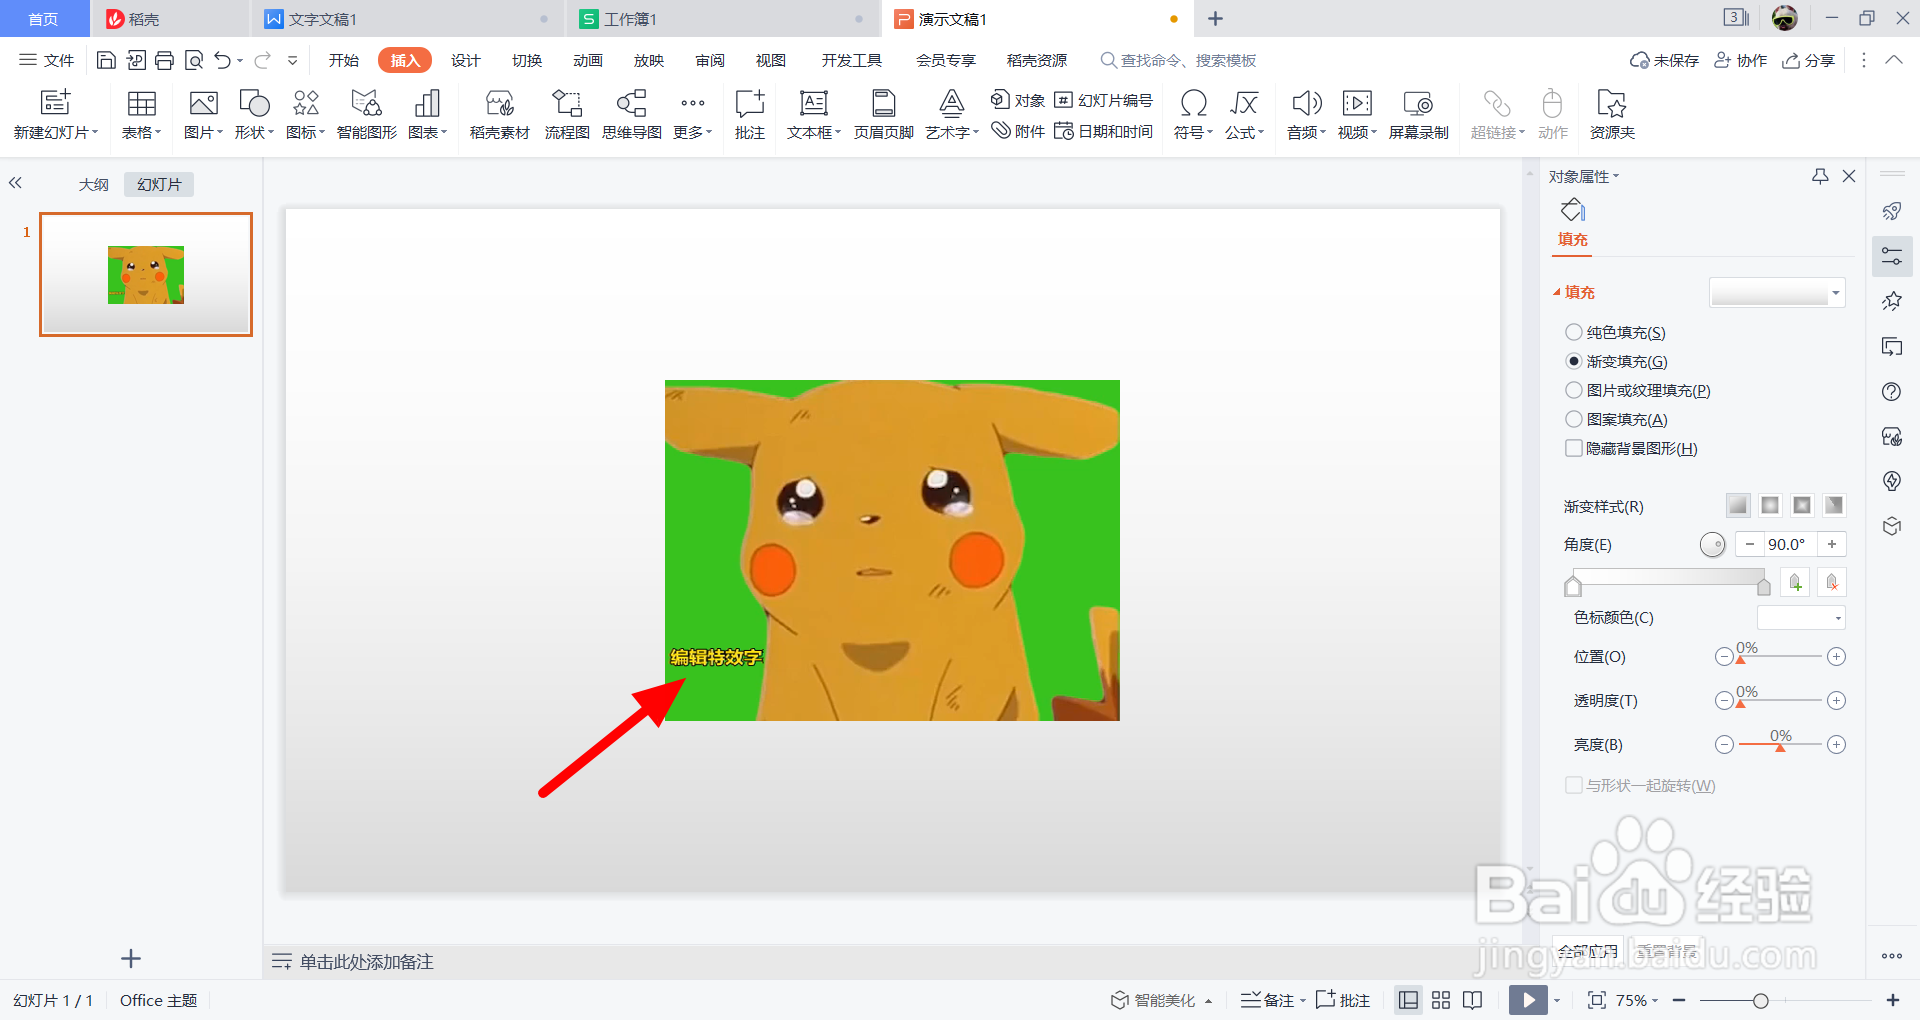
Task: Open the 表格 table insert tool
Action: click(x=142, y=114)
